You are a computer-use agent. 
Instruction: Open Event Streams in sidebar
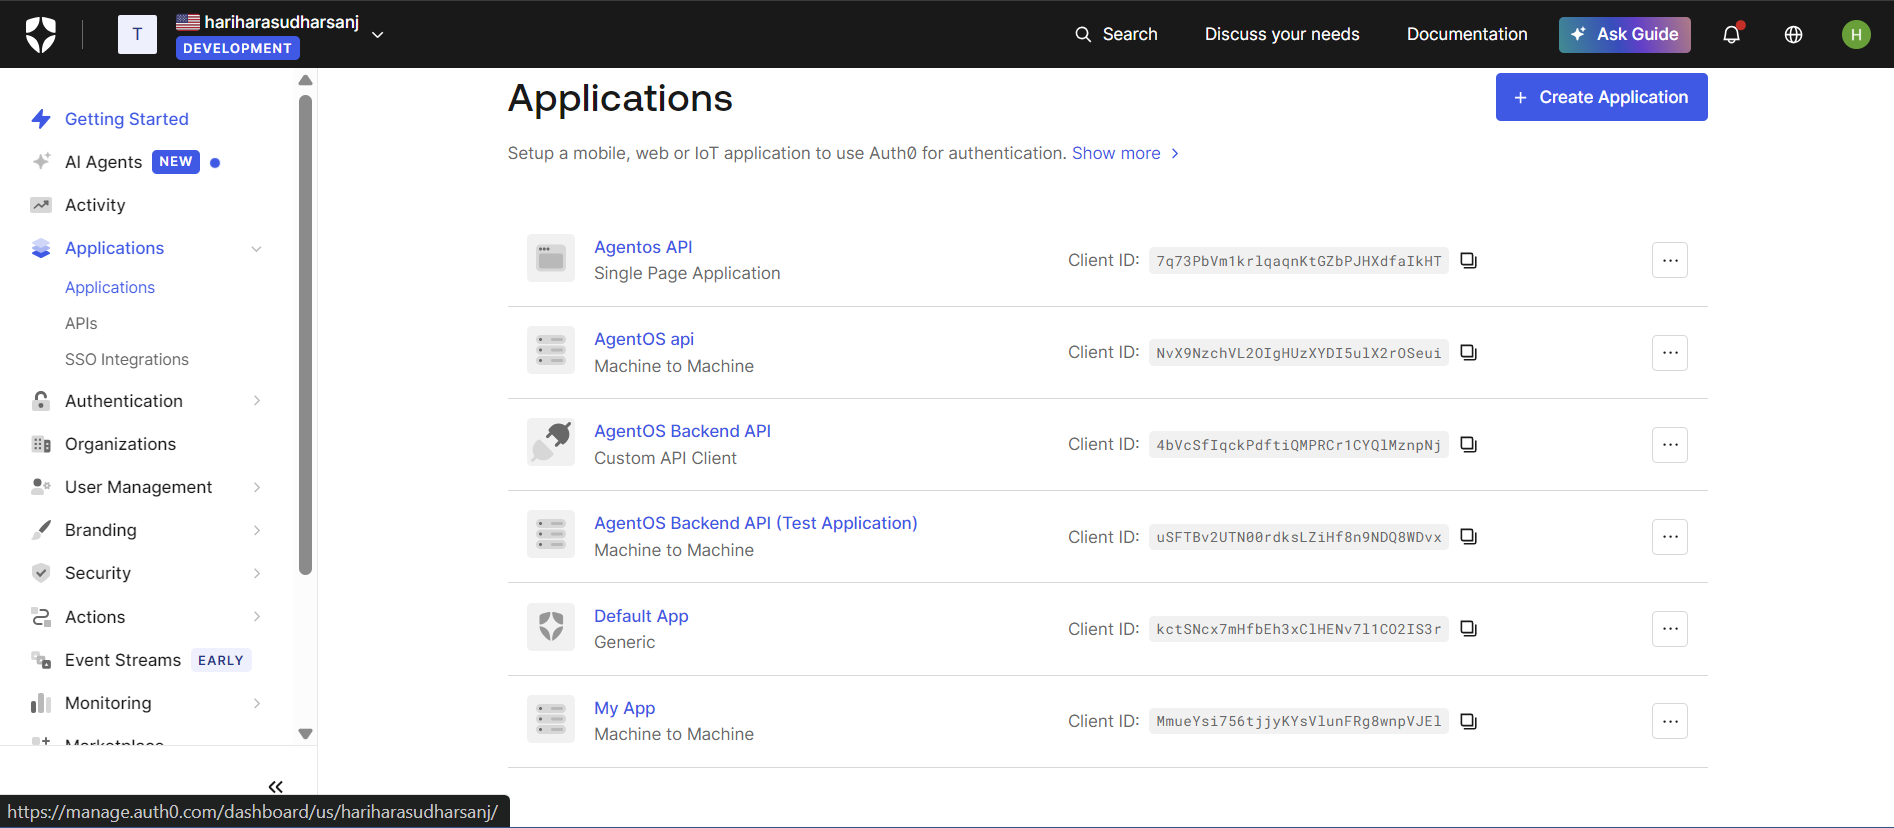click(123, 660)
